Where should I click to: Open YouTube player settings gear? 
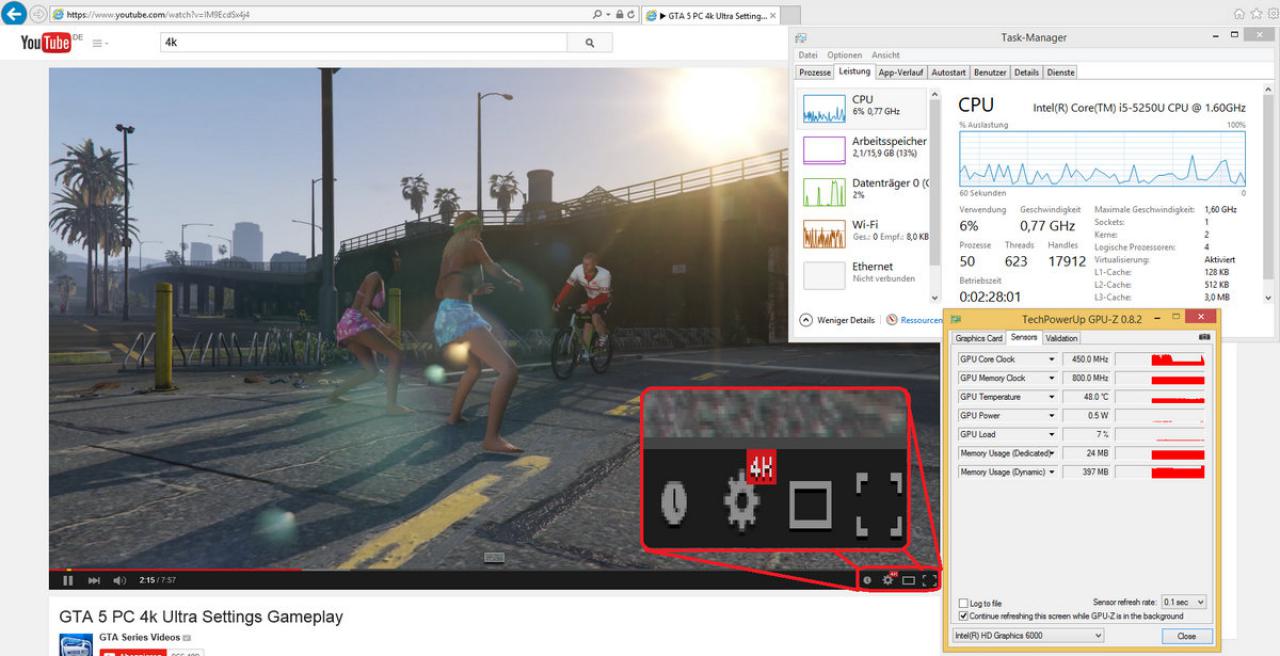click(888, 580)
